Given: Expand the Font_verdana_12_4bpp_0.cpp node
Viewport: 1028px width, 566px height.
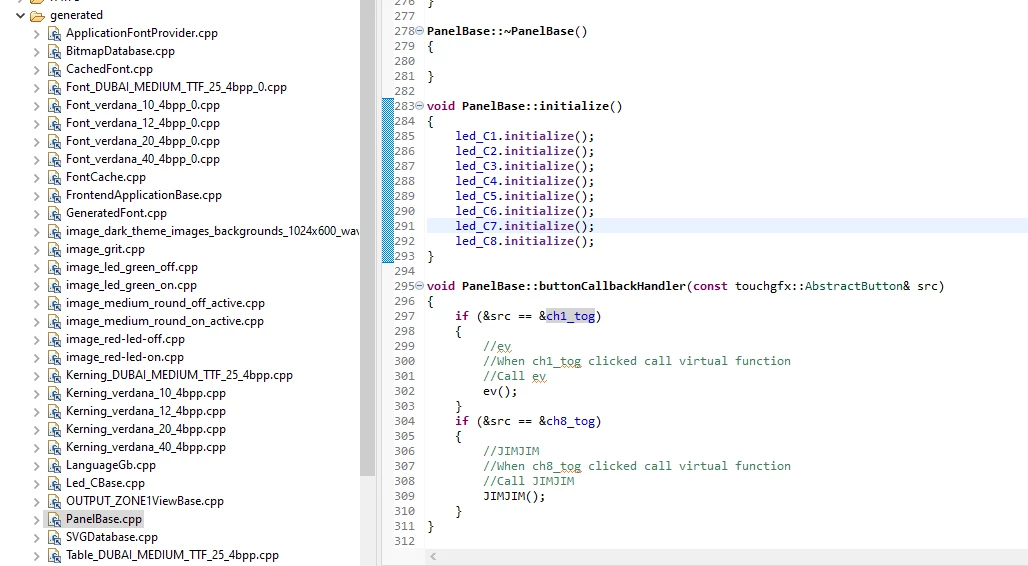Looking at the screenshot, I should pos(36,123).
